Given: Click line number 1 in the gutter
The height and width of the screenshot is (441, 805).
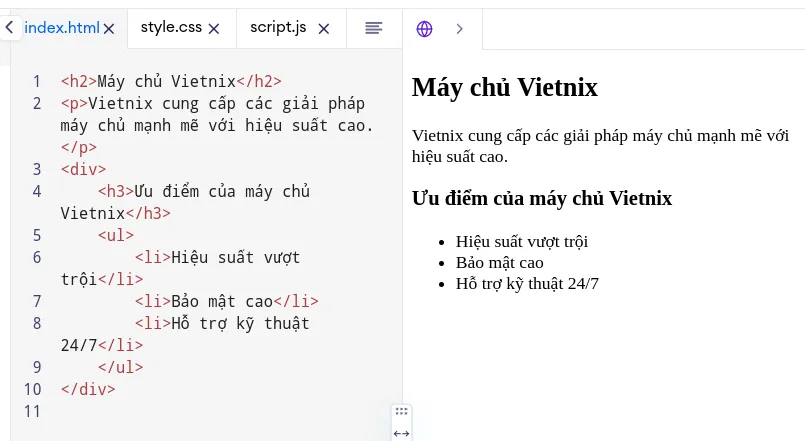Looking at the screenshot, I should pyautogui.click(x=36, y=82).
